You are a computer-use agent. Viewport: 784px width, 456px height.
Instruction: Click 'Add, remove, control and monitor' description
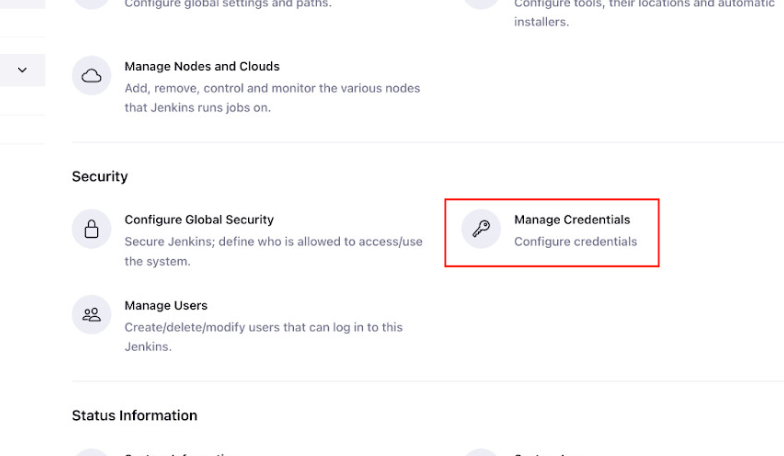point(272,88)
